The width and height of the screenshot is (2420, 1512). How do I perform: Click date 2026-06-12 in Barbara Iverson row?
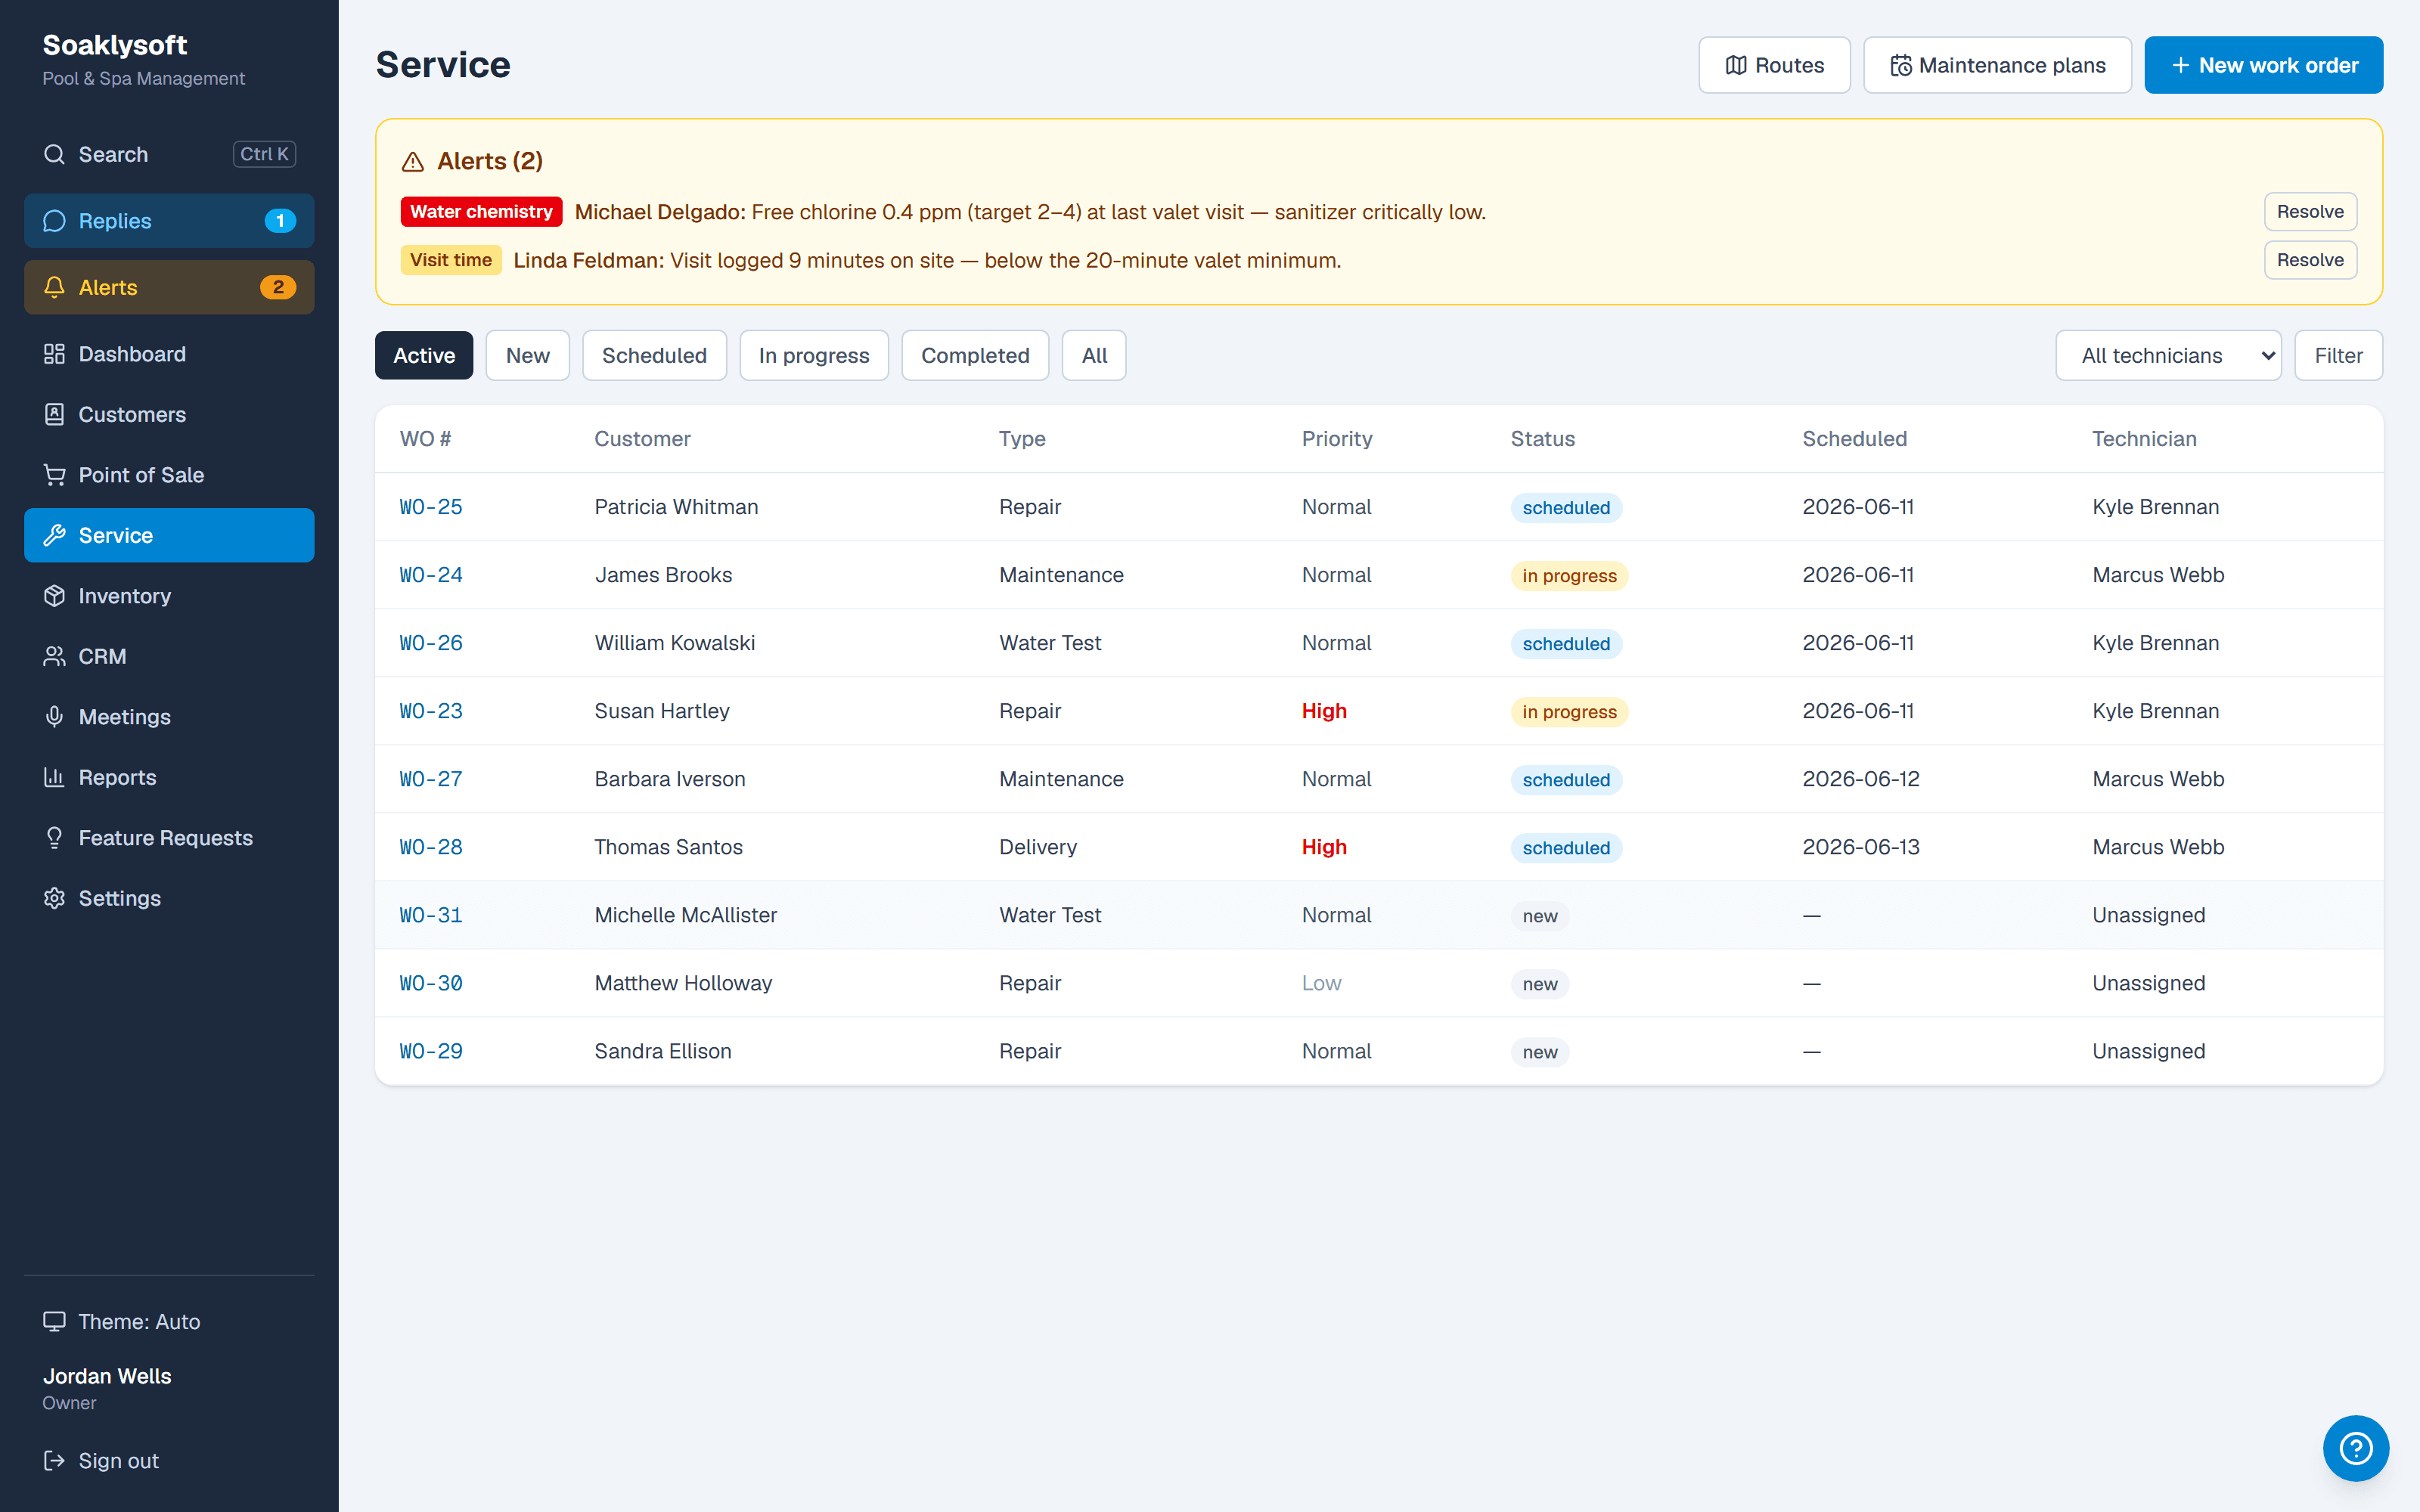point(1861,779)
